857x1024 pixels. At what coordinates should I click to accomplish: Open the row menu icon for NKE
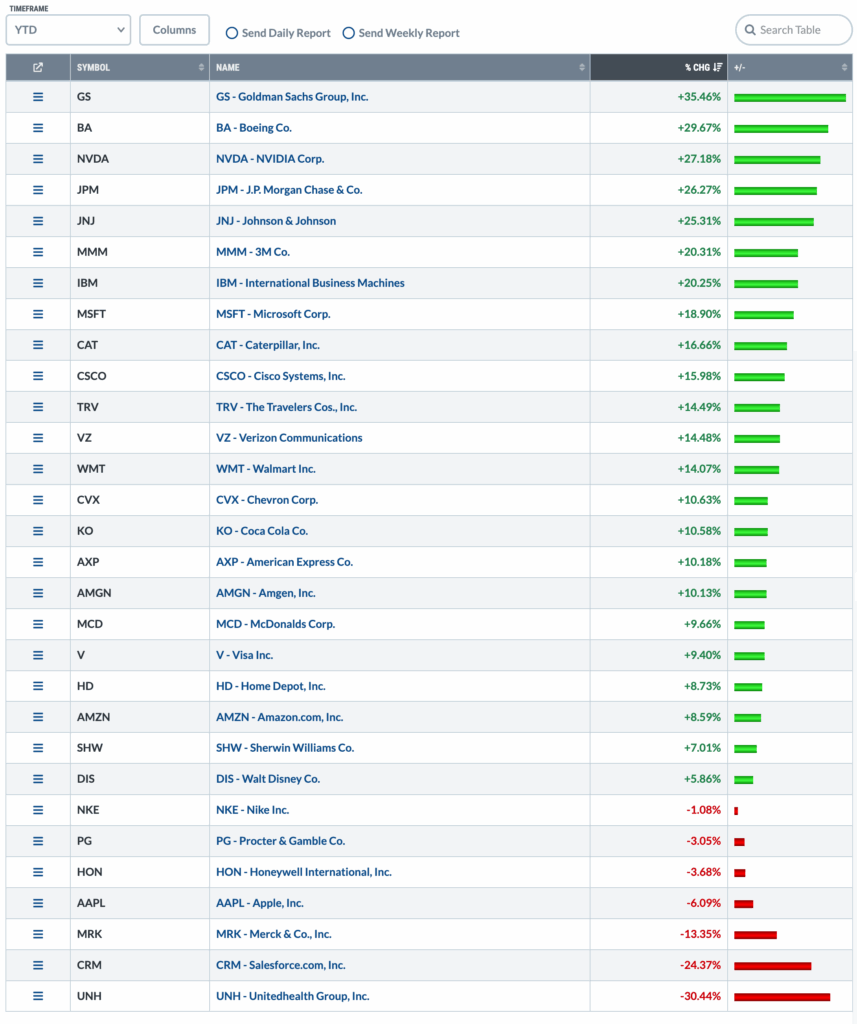[x=38, y=810]
